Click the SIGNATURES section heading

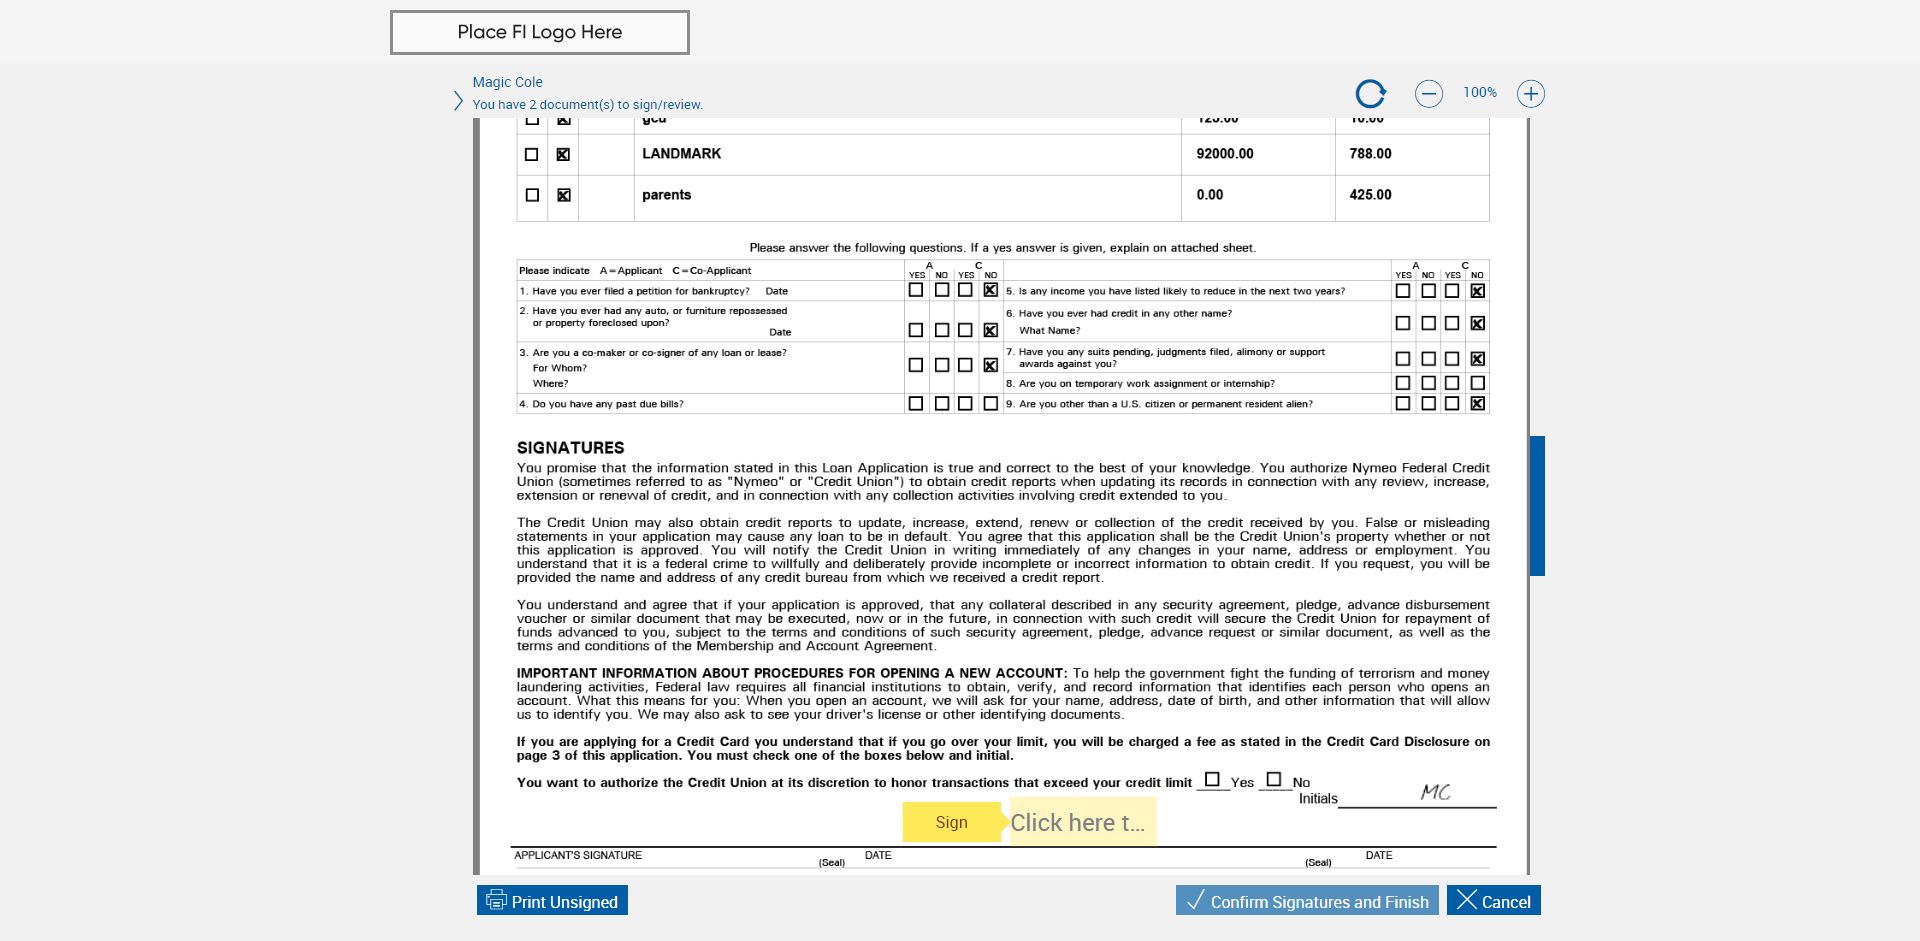click(571, 448)
